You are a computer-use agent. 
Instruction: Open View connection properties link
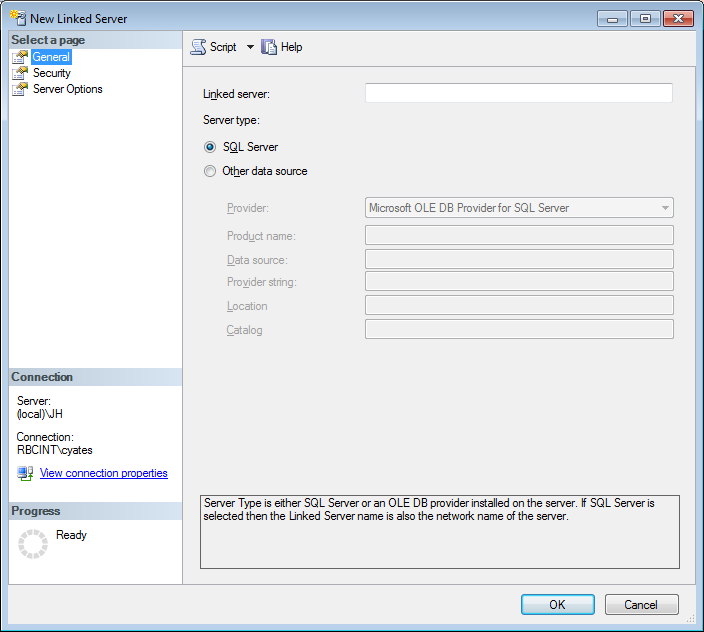(103, 473)
